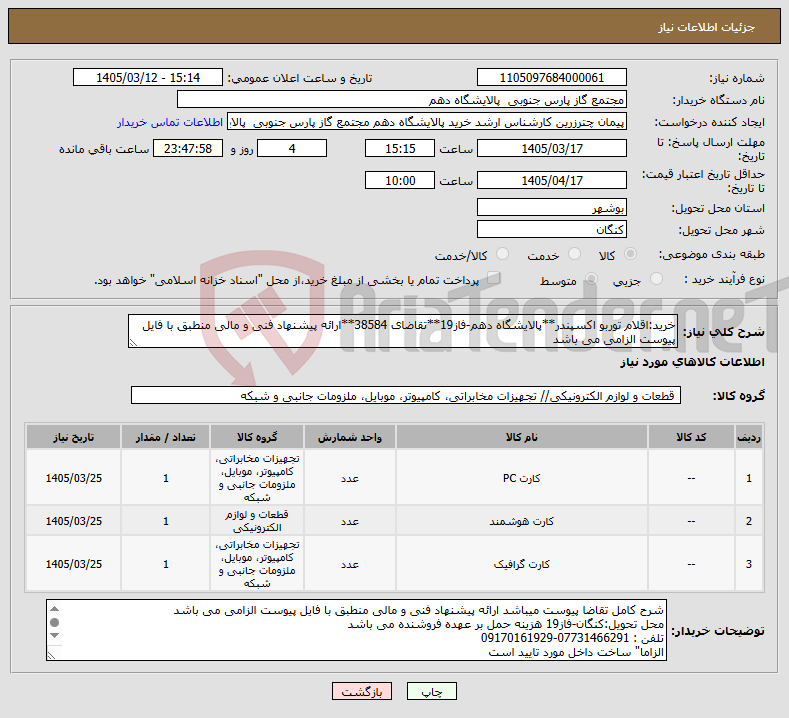Click the گروه کالا column header
This screenshot has height=718, width=789.
tap(257, 437)
